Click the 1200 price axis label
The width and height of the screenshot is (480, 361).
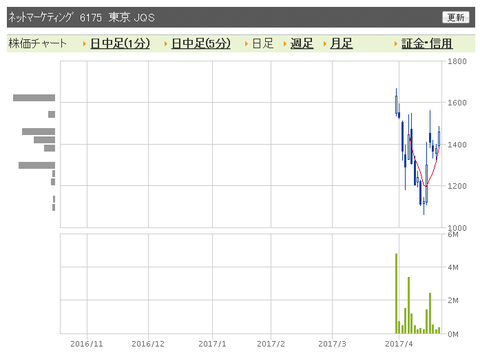tap(457, 186)
